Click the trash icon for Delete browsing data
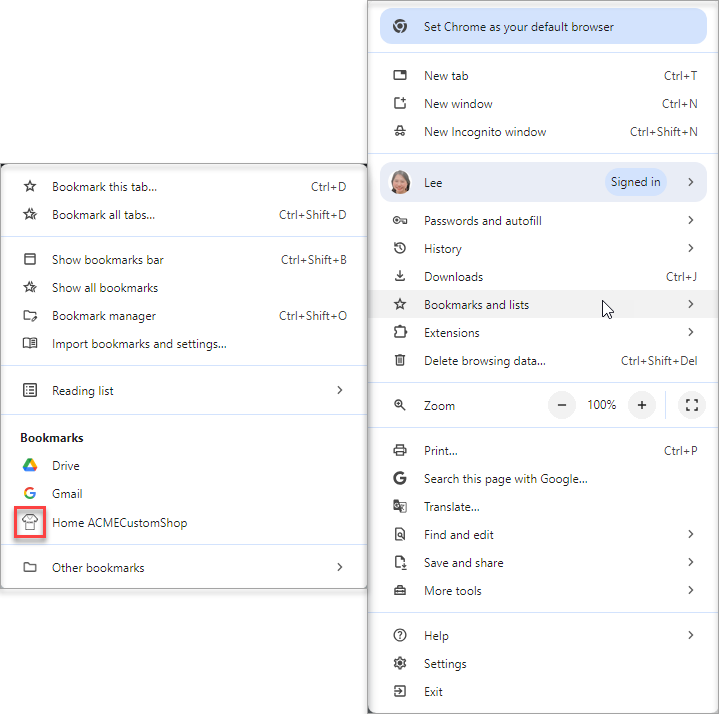Image resolution: width=719 pixels, height=714 pixels. 400,361
